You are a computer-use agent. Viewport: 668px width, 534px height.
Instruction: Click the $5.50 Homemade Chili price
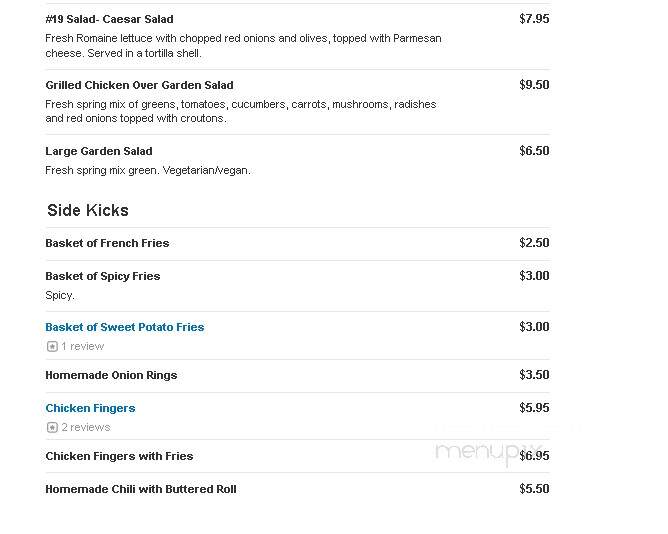point(534,489)
